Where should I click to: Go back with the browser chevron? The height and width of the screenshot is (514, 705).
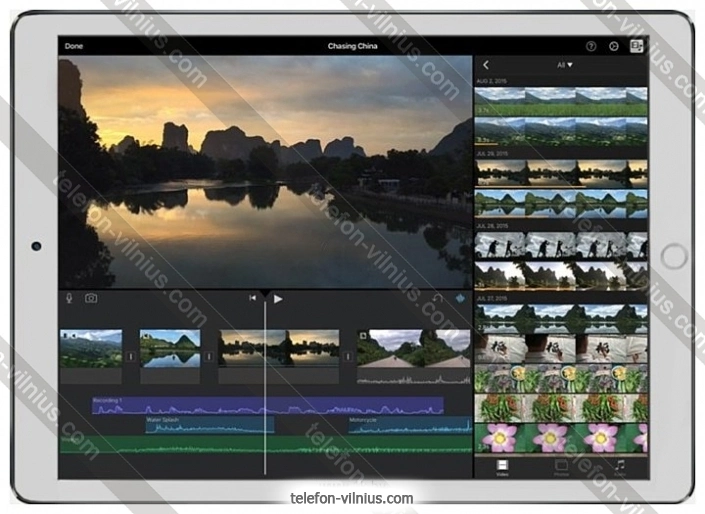tap(486, 65)
